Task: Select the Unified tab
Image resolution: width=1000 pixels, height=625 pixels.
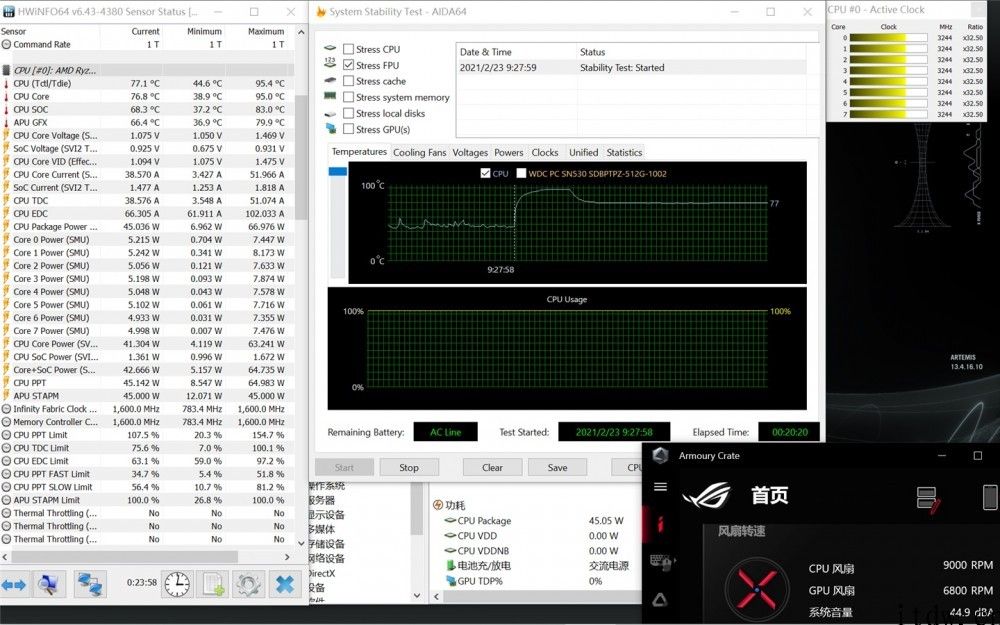Action: coord(584,152)
